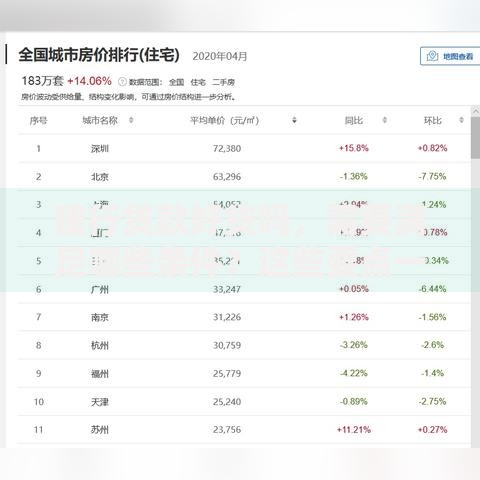Select the 苏州 city name
The width and height of the screenshot is (480, 480).
[x=100, y=430]
